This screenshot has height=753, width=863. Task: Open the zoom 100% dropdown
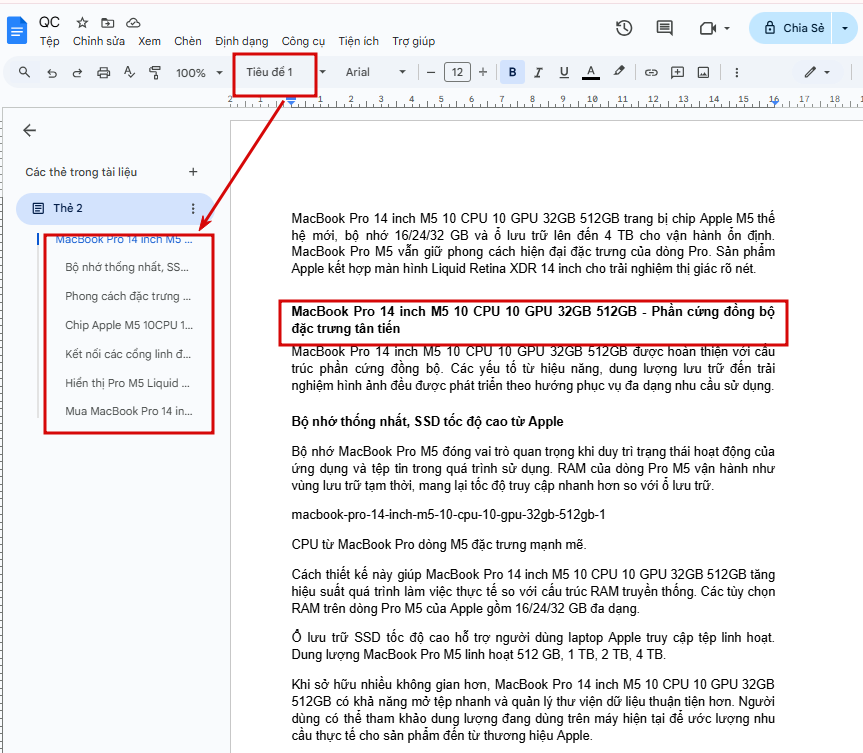click(x=199, y=73)
